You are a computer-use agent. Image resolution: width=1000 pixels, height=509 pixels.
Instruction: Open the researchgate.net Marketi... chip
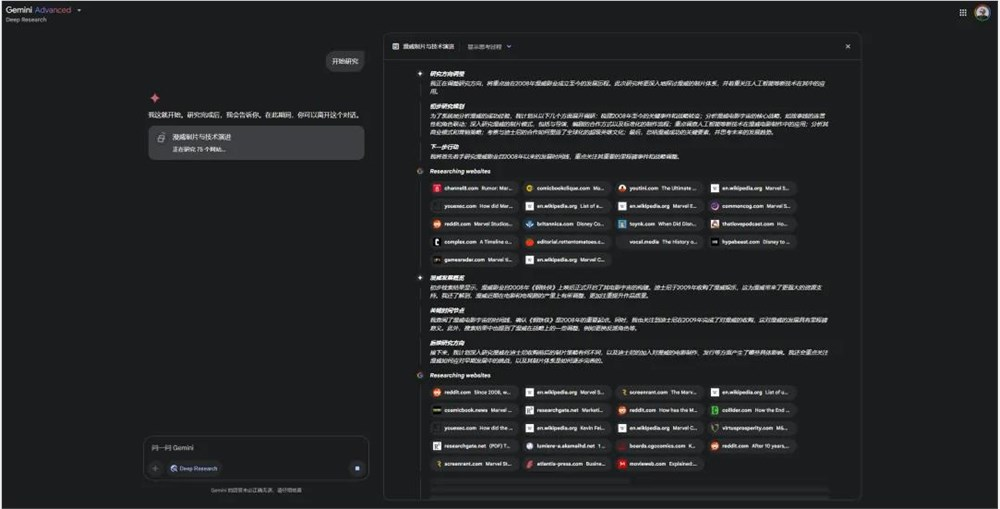click(566, 410)
